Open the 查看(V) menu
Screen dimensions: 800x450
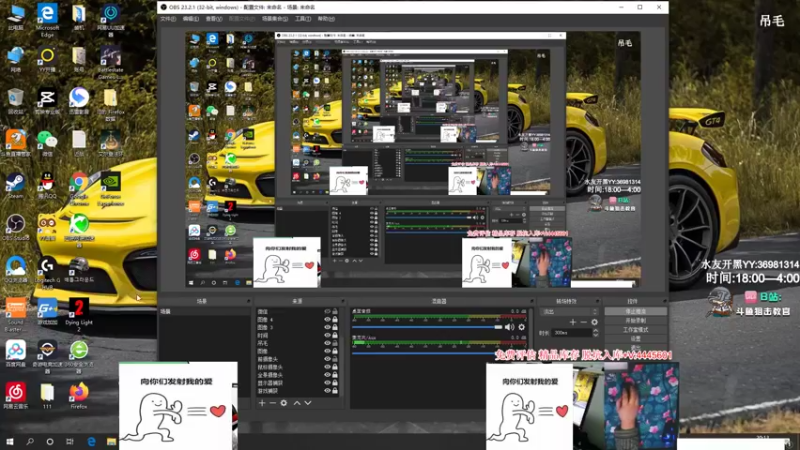point(214,19)
